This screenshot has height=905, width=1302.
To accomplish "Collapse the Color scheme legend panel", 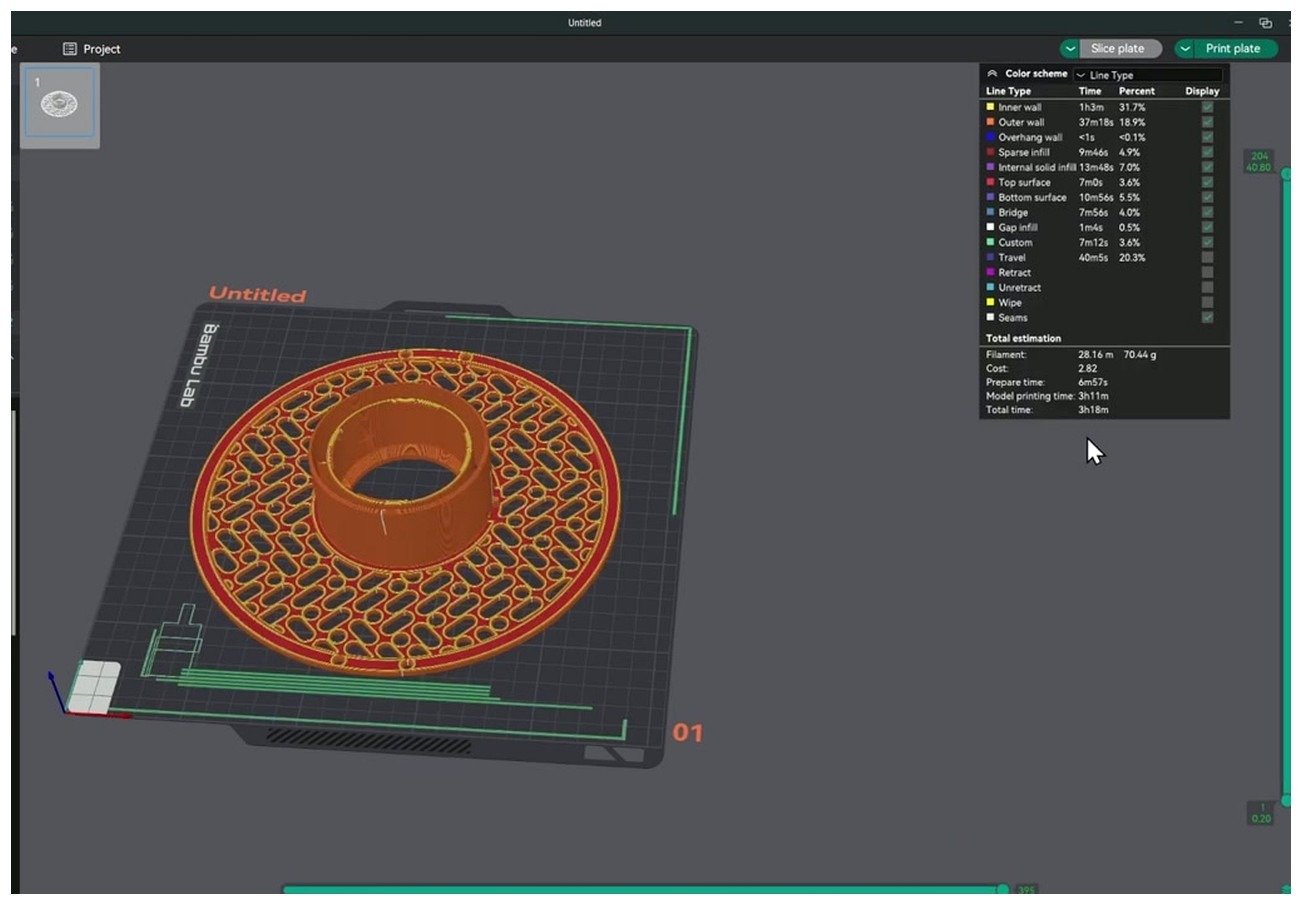I will 992,74.
